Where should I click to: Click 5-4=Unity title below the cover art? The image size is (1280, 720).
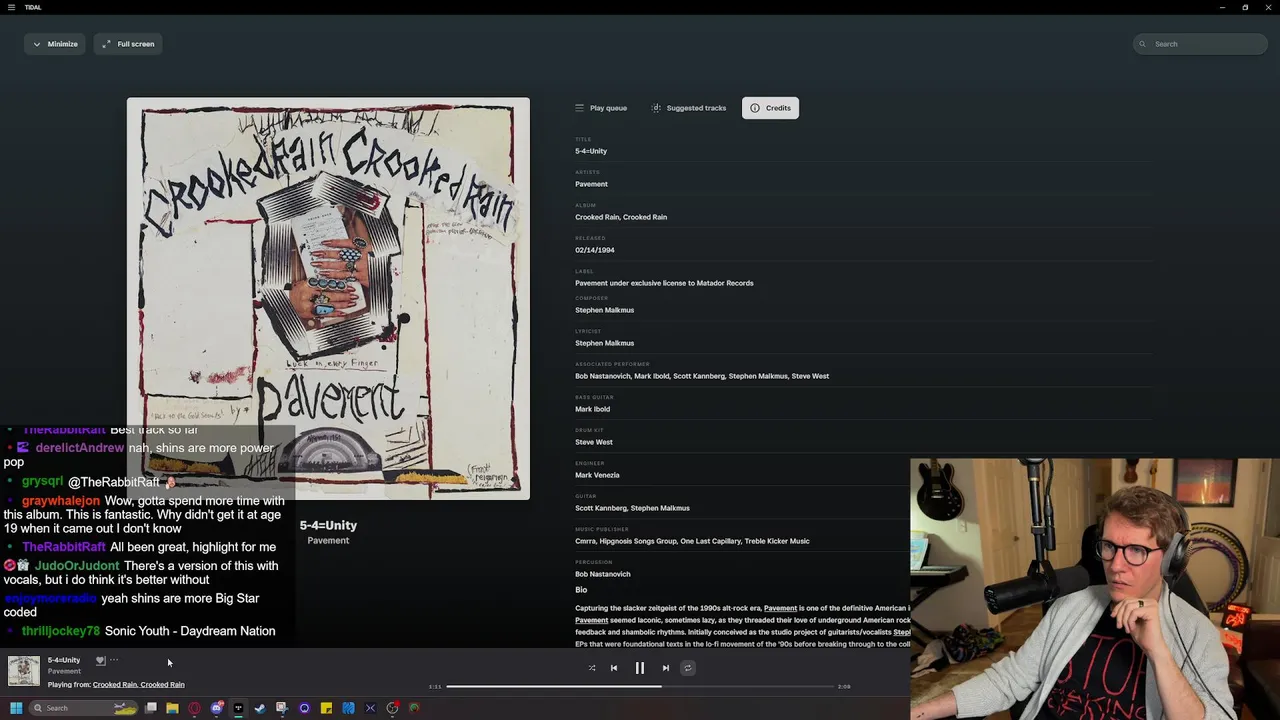coord(328,525)
